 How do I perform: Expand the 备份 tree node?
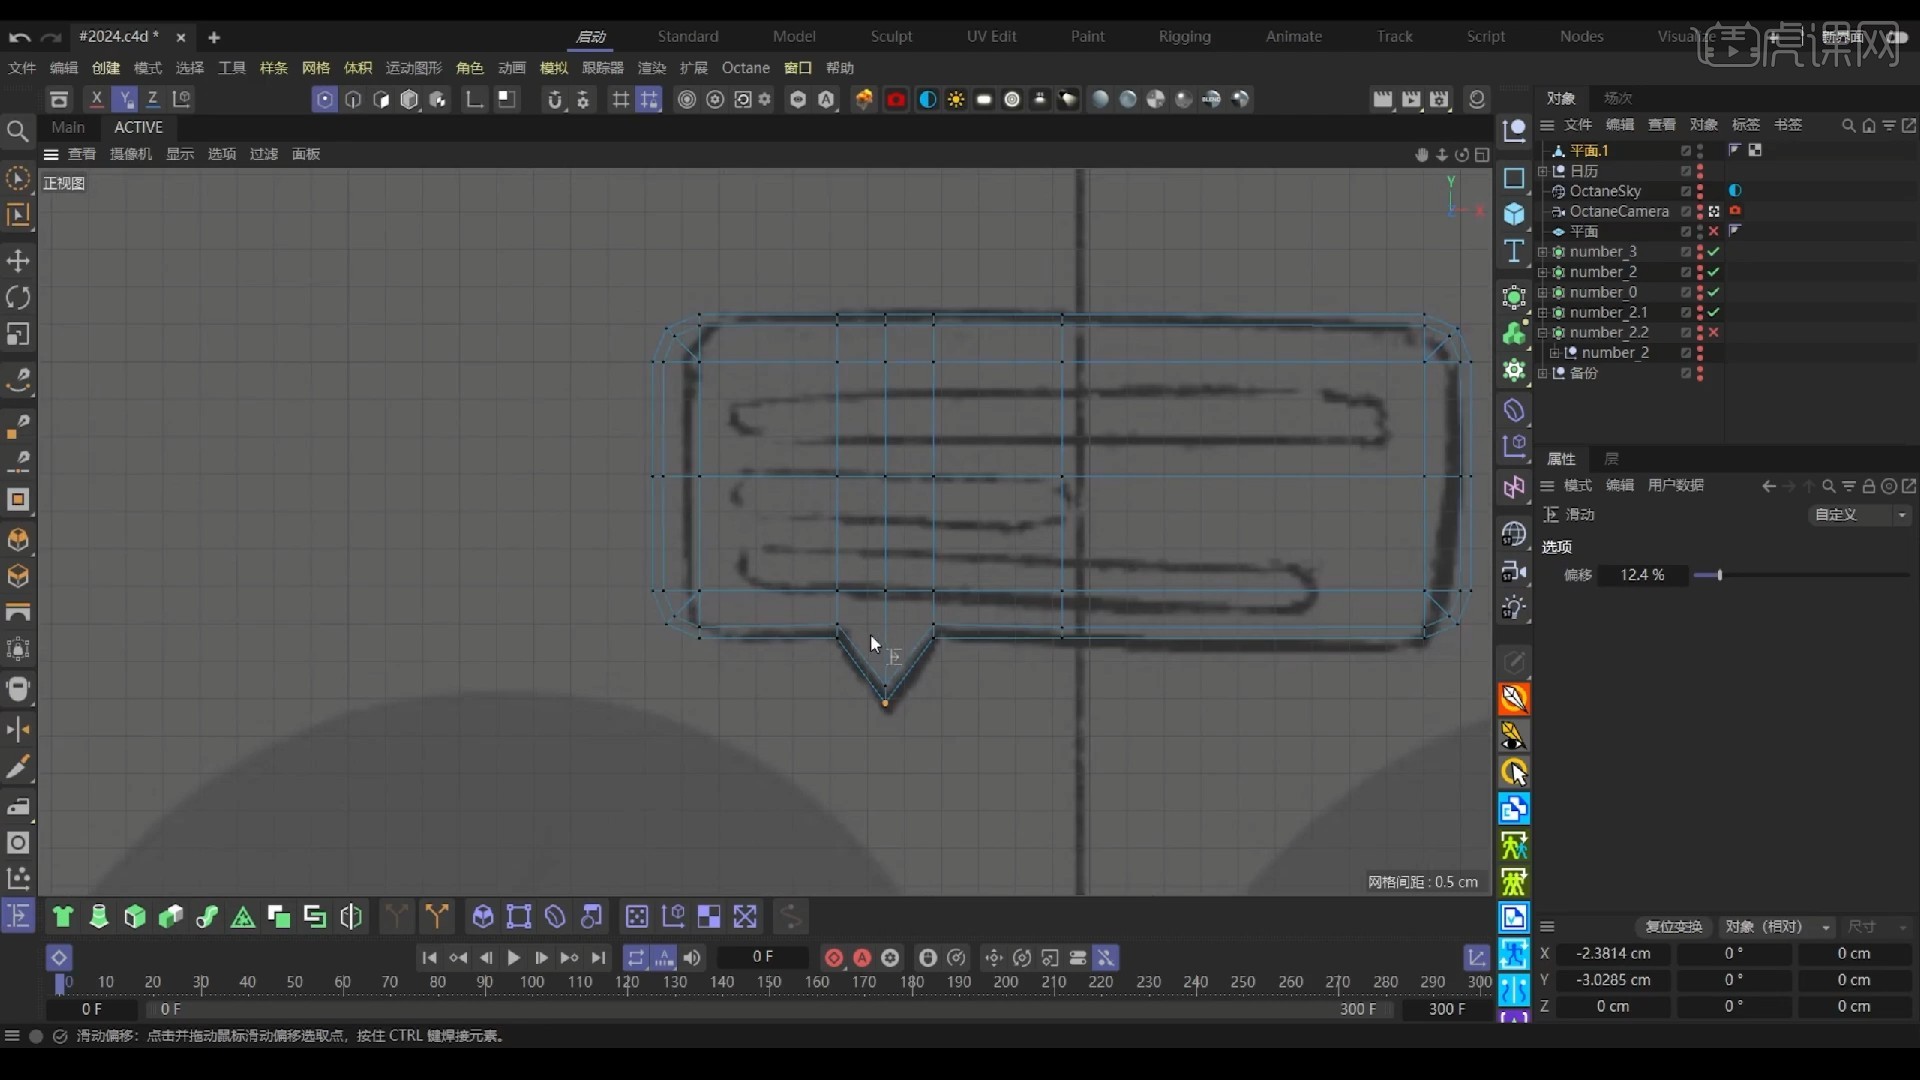[1543, 373]
